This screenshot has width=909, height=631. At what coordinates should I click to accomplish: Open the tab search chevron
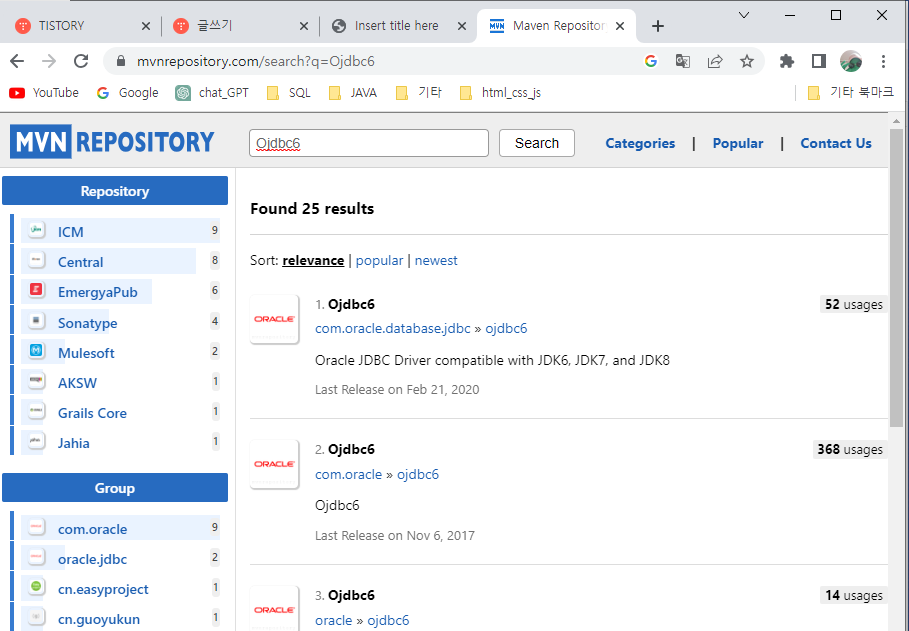[744, 15]
